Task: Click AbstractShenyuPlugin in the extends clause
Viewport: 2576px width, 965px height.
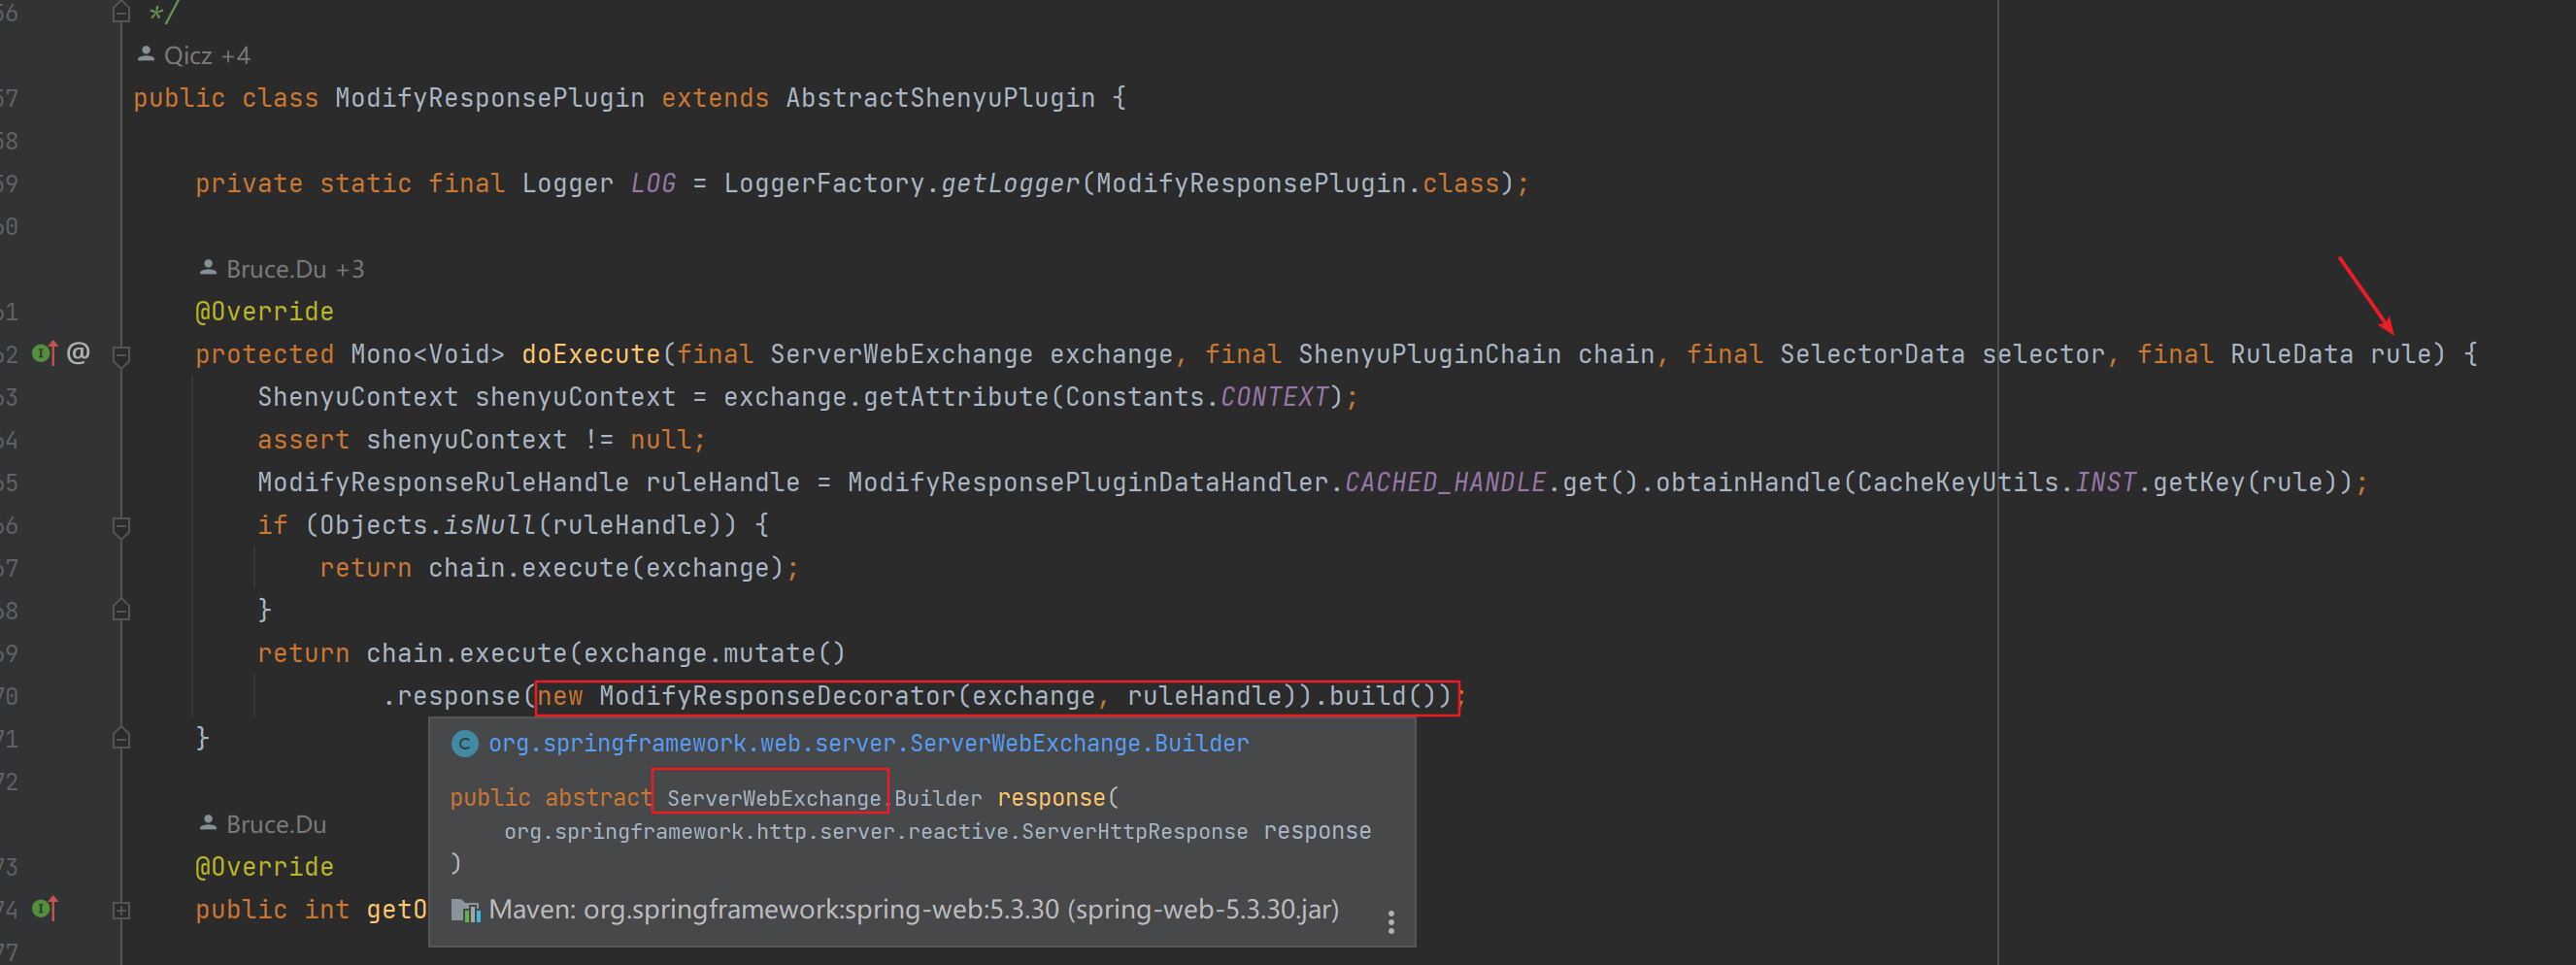Action: [x=940, y=98]
